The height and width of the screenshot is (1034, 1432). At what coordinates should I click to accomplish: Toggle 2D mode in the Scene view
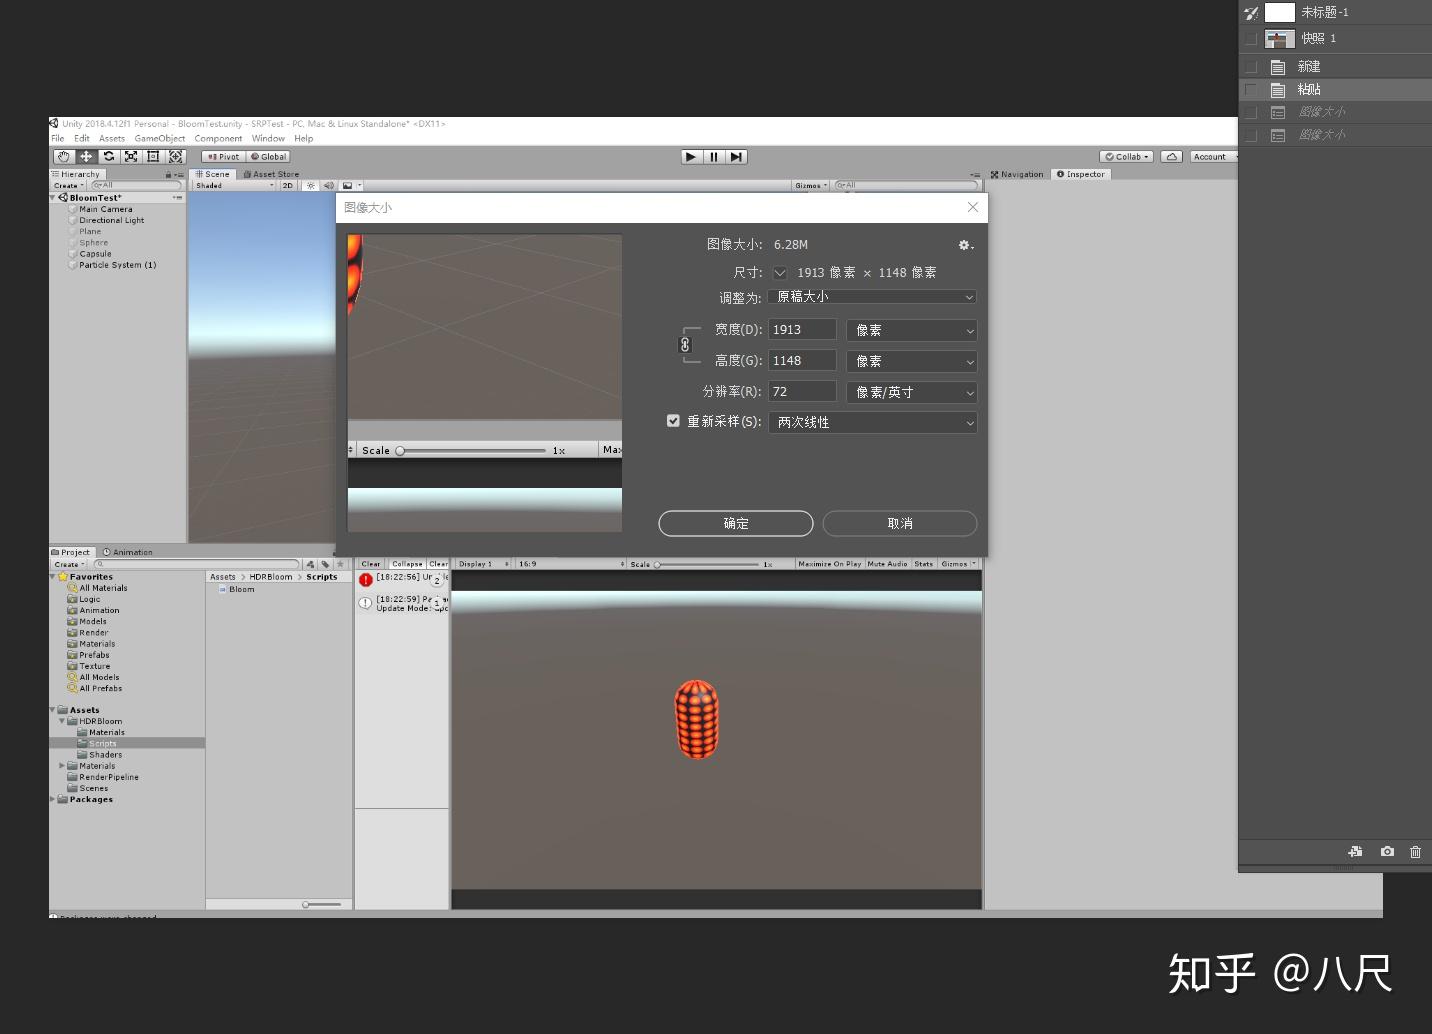287,185
